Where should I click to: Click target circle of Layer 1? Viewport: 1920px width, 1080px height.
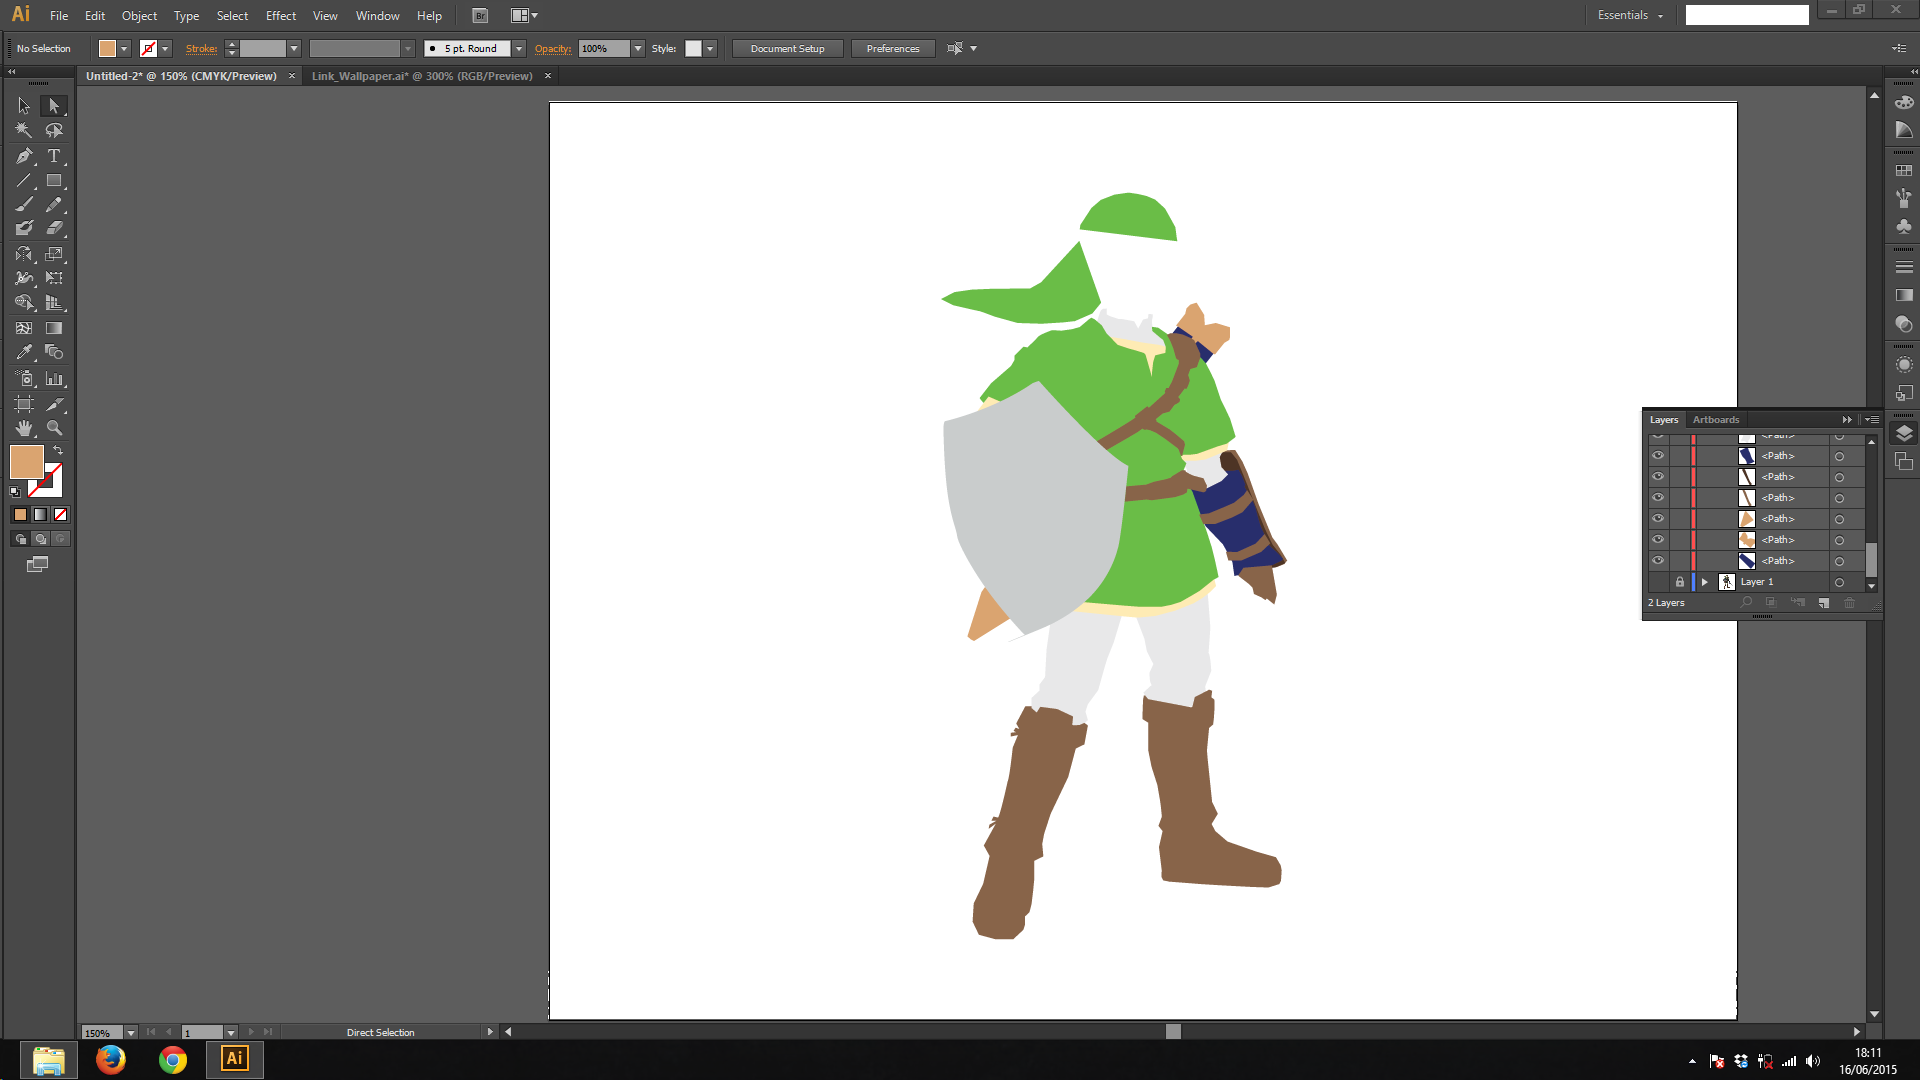(x=1839, y=582)
